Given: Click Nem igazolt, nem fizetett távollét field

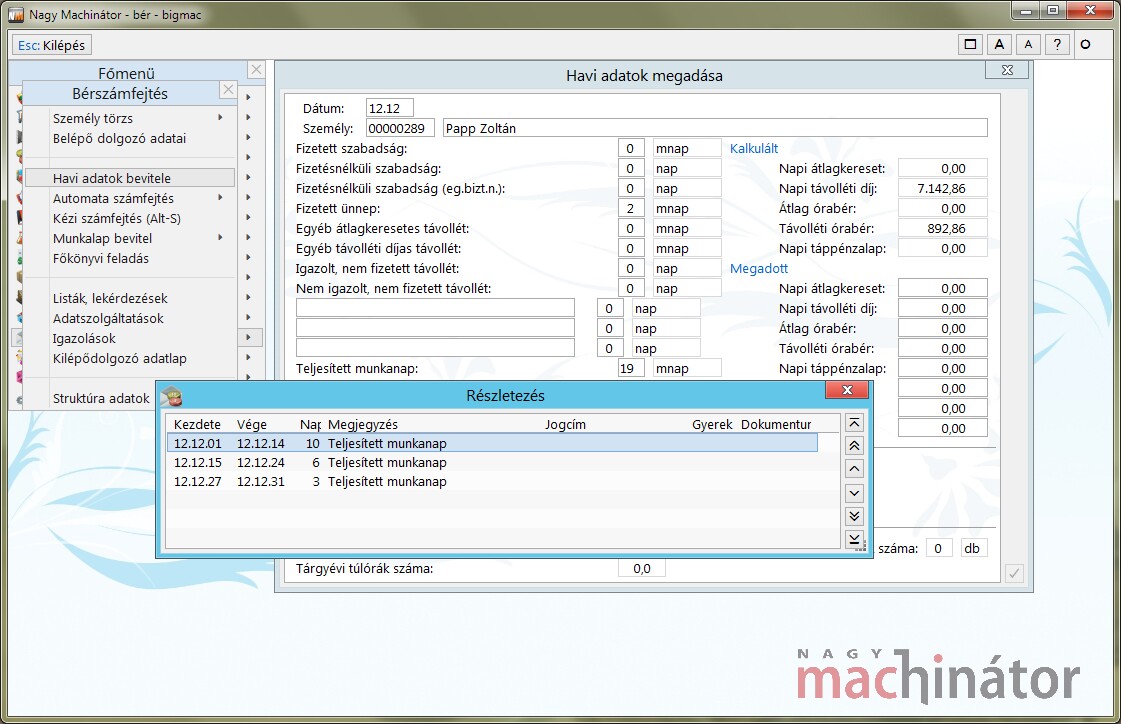Looking at the screenshot, I should 631,288.
